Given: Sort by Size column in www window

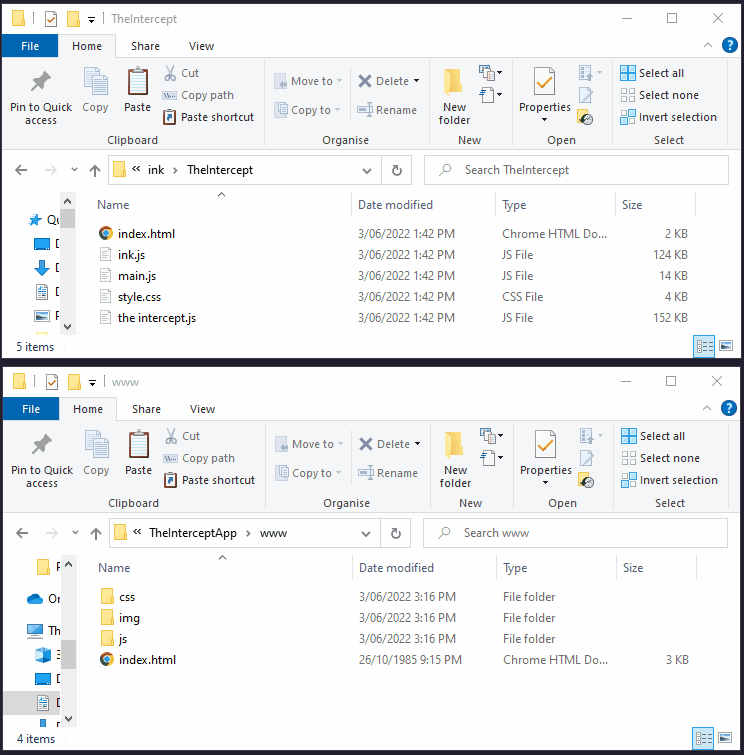Looking at the screenshot, I should coord(656,568).
